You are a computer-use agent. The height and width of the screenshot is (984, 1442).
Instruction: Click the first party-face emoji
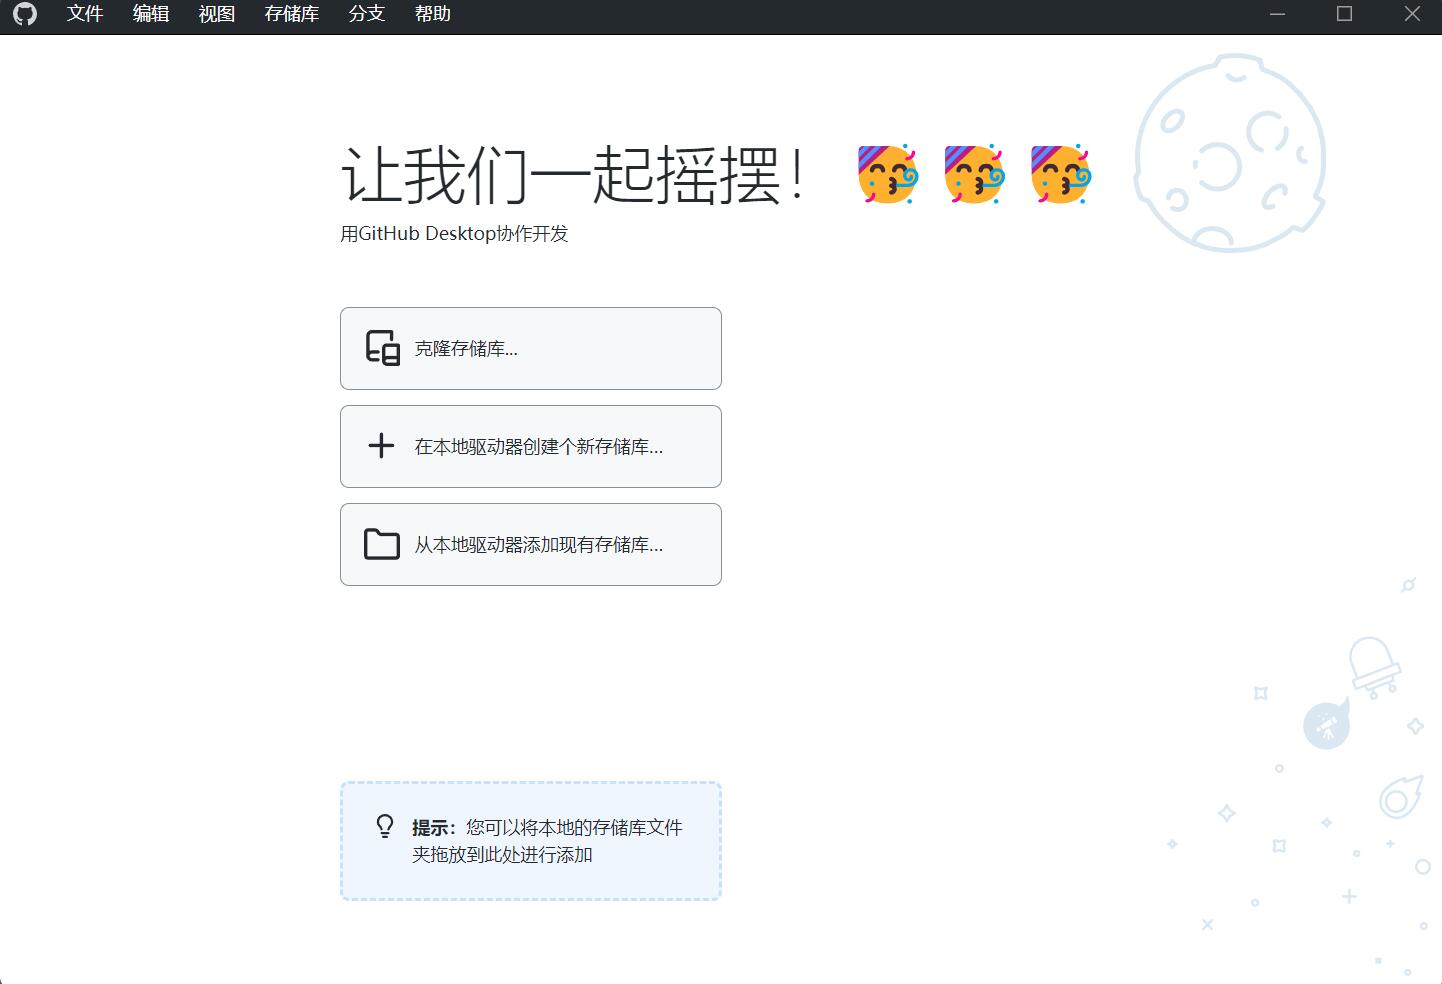pyautogui.click(x=887, y=174)
